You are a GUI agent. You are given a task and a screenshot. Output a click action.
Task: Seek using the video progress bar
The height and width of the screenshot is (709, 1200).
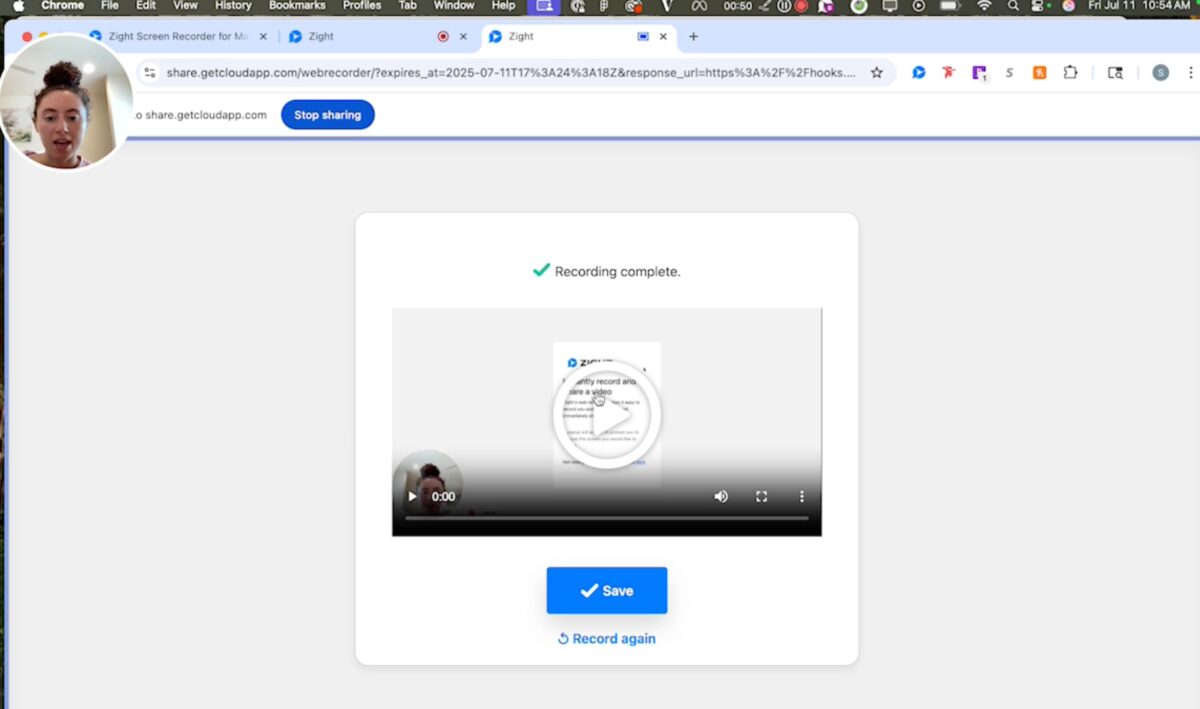[x=606, y=518]
